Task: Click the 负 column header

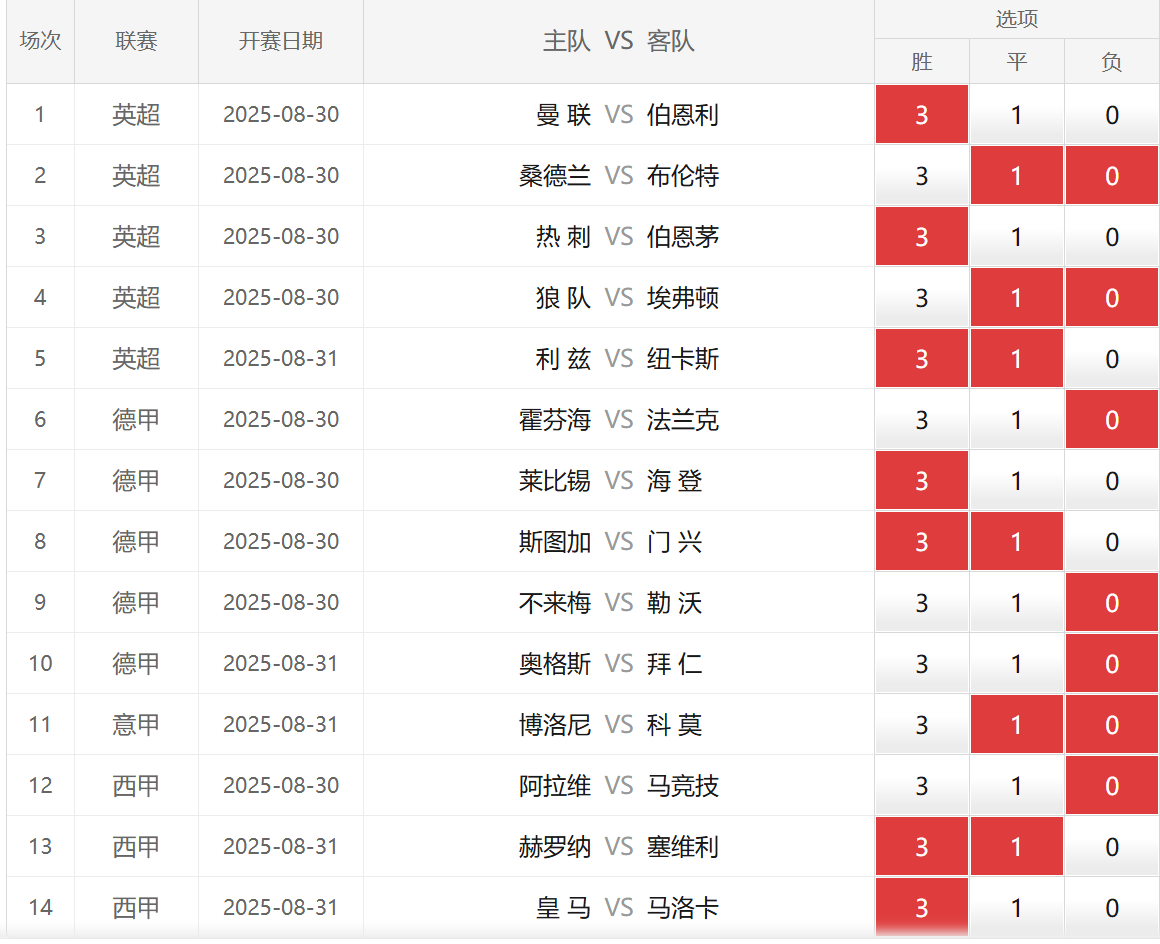Action: pyautogui.click(x=1112, y=61)
